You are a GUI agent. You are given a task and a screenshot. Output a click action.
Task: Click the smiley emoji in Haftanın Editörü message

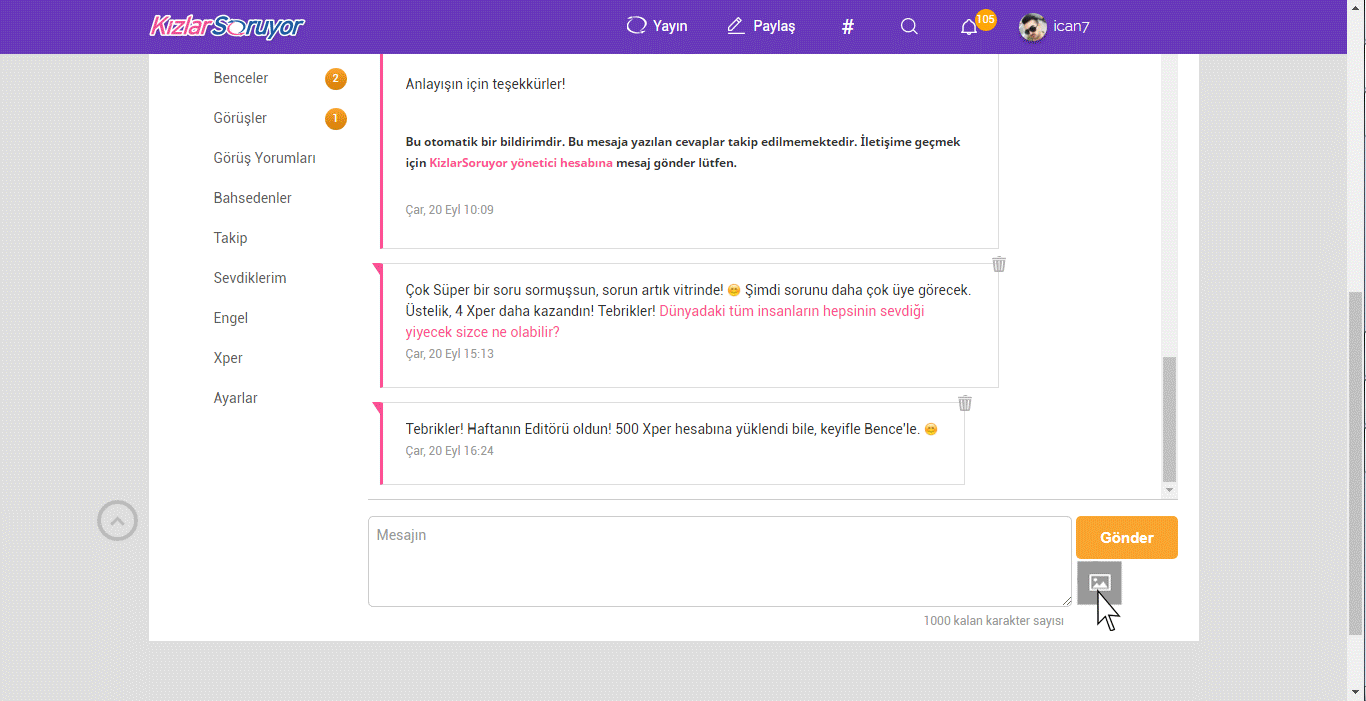coord(931,430)
